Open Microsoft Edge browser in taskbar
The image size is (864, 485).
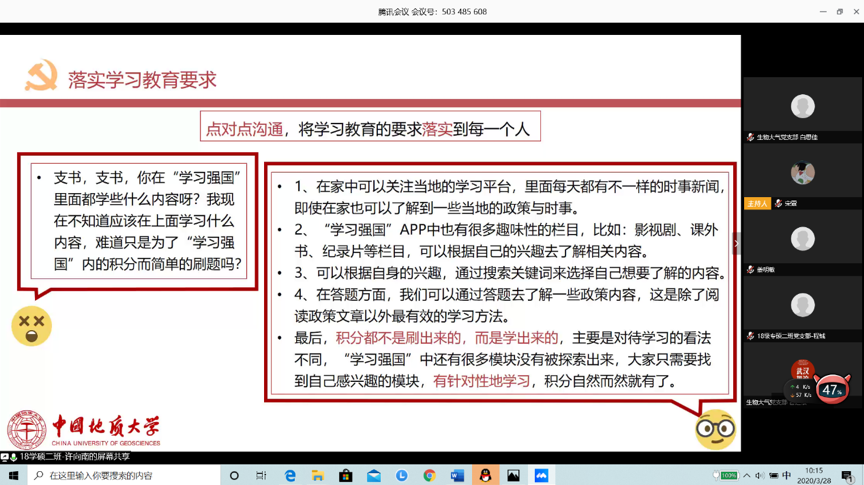[290, 476]
